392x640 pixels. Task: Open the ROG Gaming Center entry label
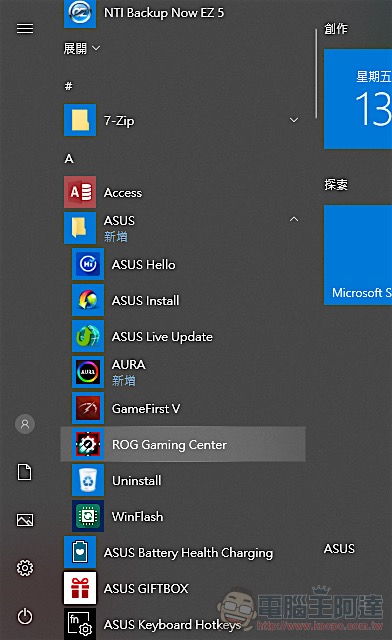point(169,444)
